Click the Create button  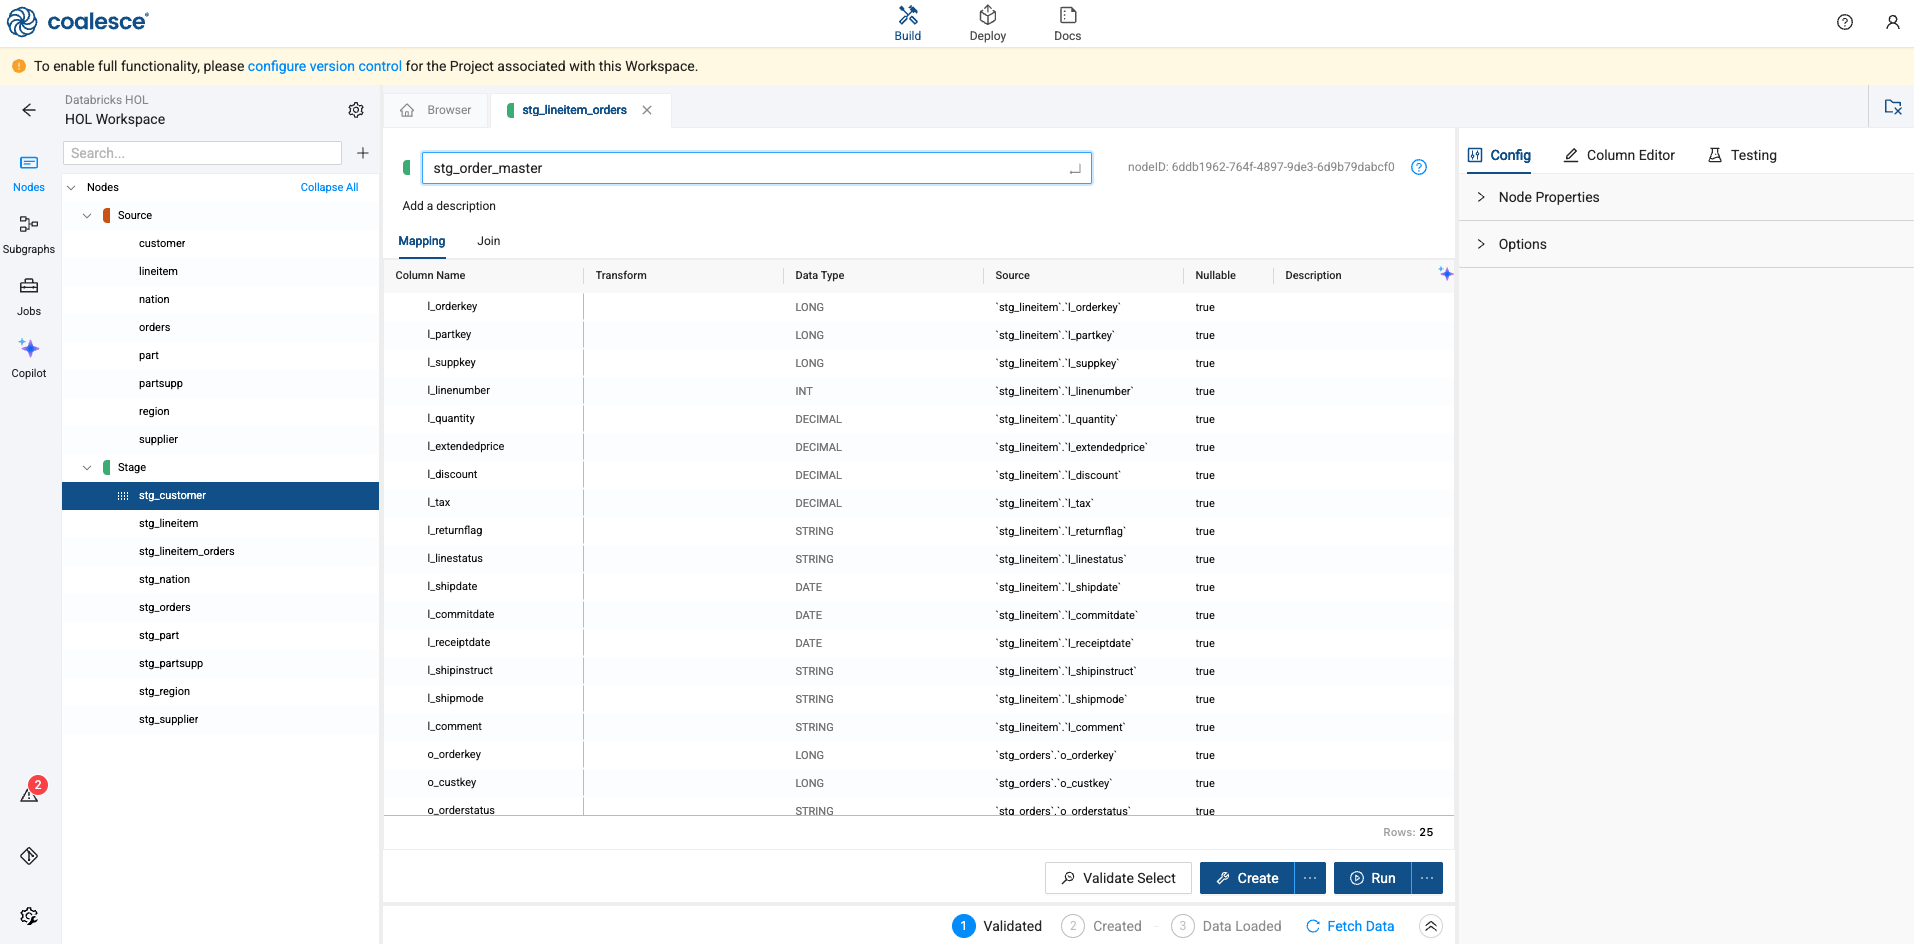click(1247, 878)
